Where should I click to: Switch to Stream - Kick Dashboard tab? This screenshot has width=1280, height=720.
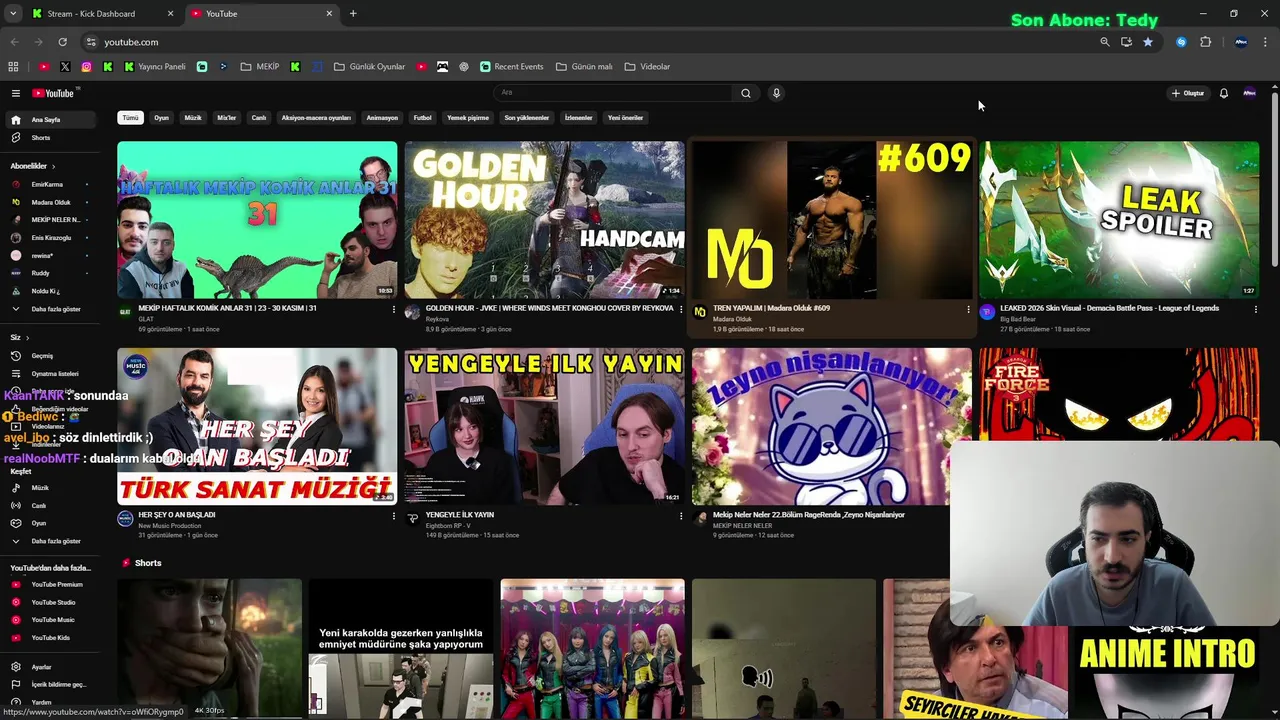pos(102,14)
